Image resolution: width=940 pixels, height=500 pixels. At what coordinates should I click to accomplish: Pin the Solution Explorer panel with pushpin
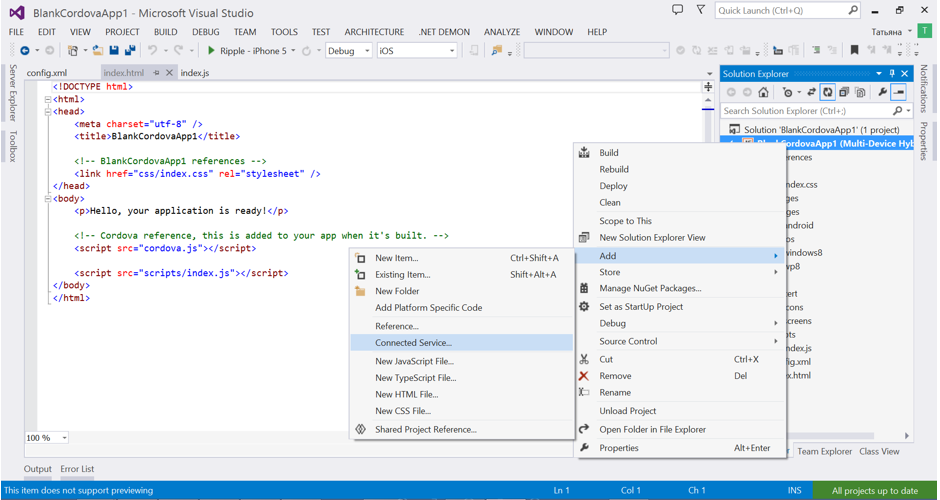(892, 74)
